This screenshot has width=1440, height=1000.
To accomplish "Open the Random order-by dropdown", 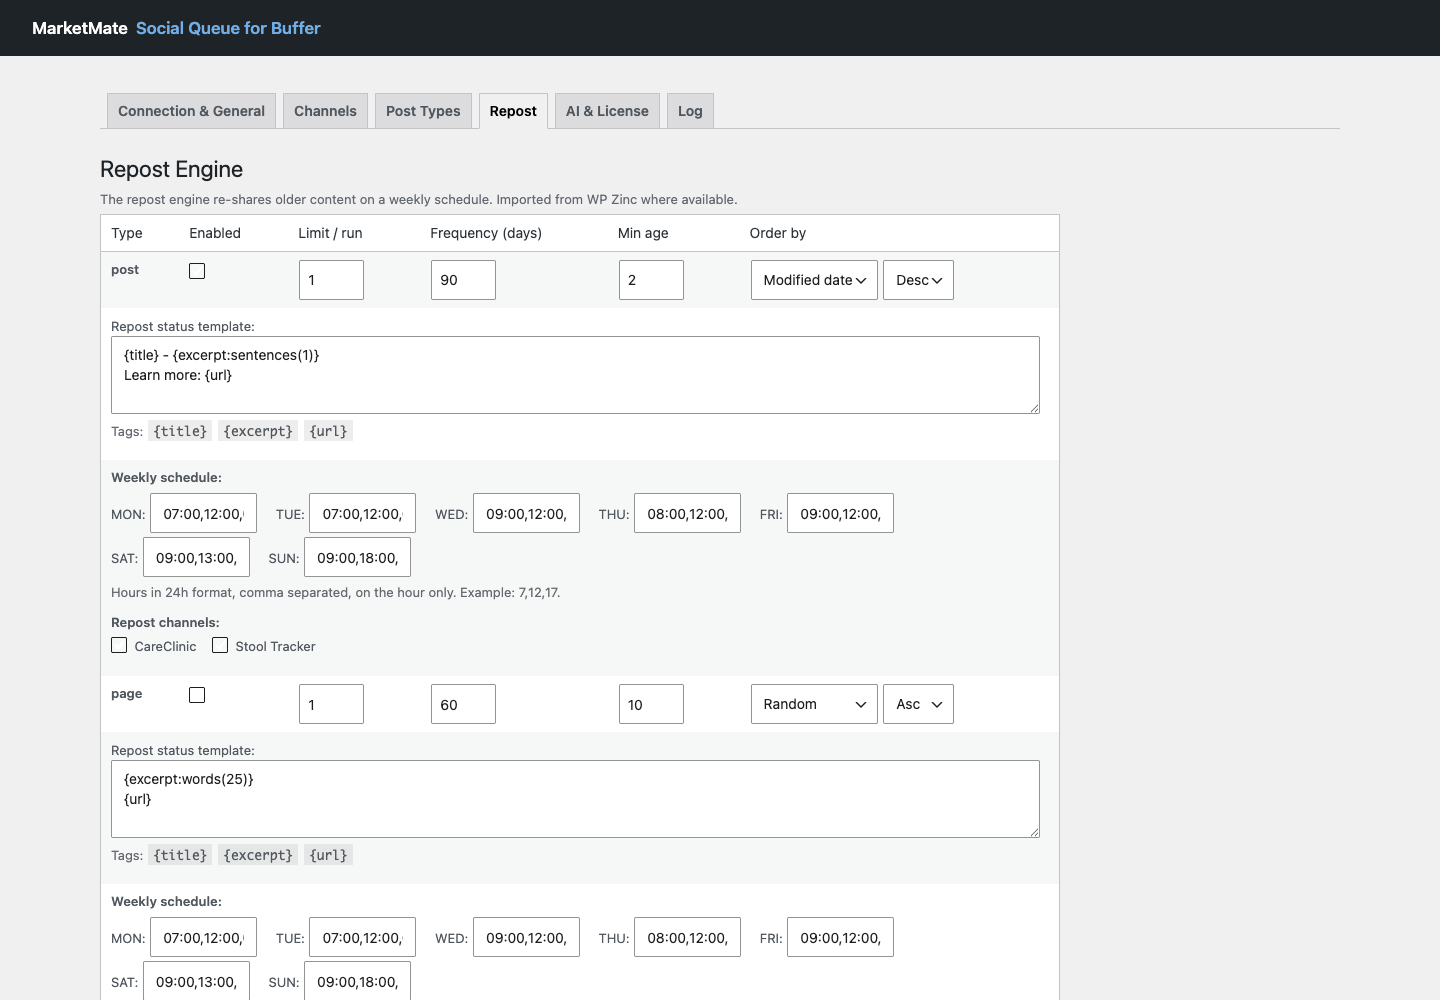I will tap(814, 704).
